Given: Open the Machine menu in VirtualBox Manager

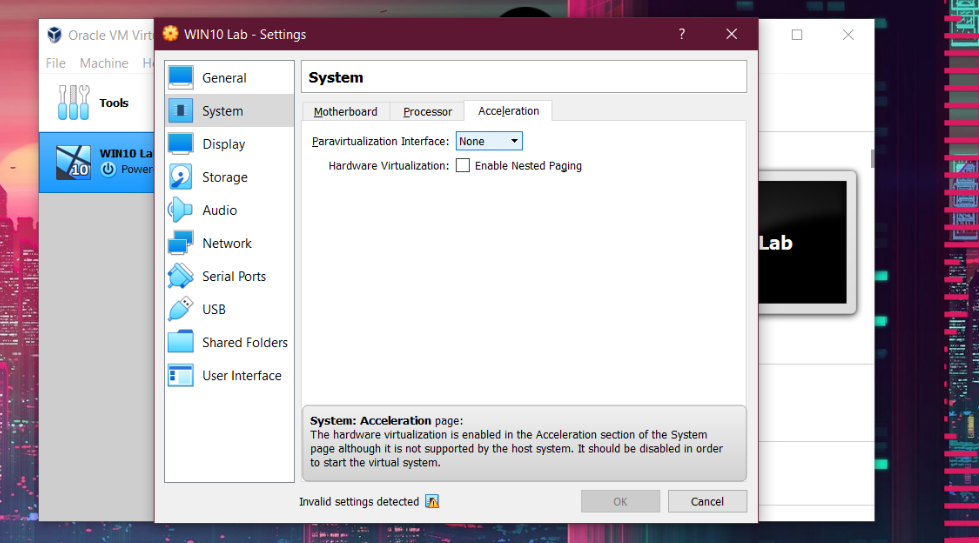Looking at the screenshot, I should coord(104,63).
